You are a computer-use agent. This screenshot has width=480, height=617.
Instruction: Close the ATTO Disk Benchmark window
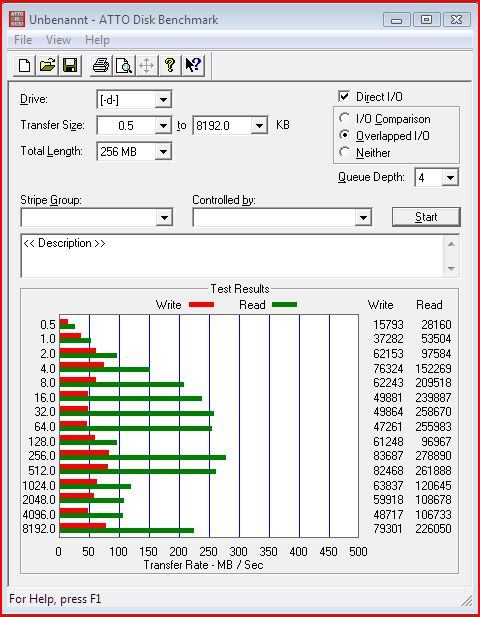(456, 20)
